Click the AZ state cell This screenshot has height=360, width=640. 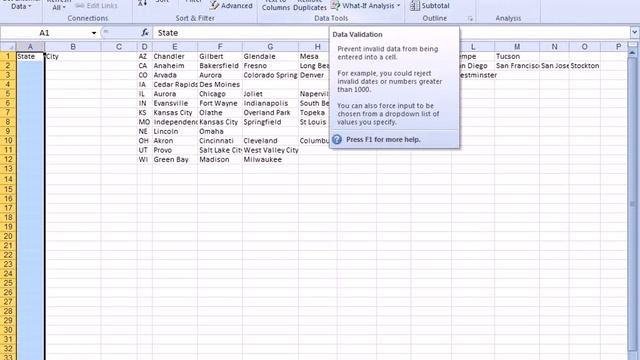144,56
